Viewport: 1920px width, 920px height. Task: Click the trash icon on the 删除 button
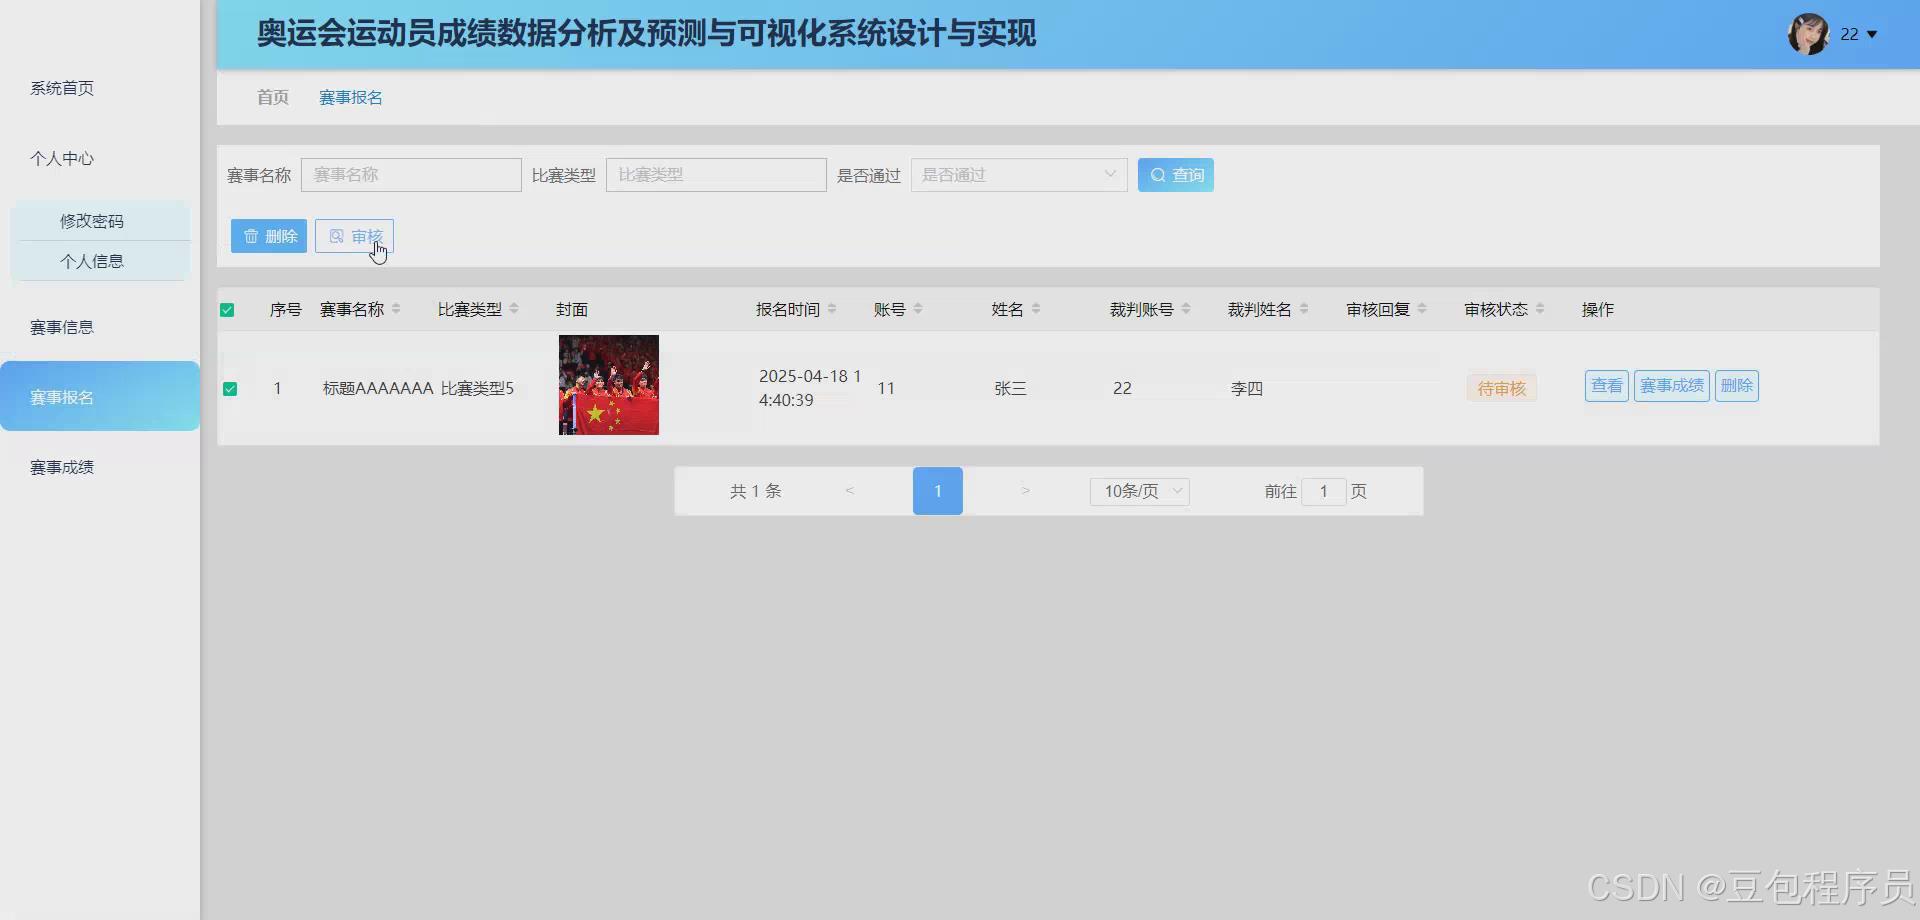coord(251,236)
